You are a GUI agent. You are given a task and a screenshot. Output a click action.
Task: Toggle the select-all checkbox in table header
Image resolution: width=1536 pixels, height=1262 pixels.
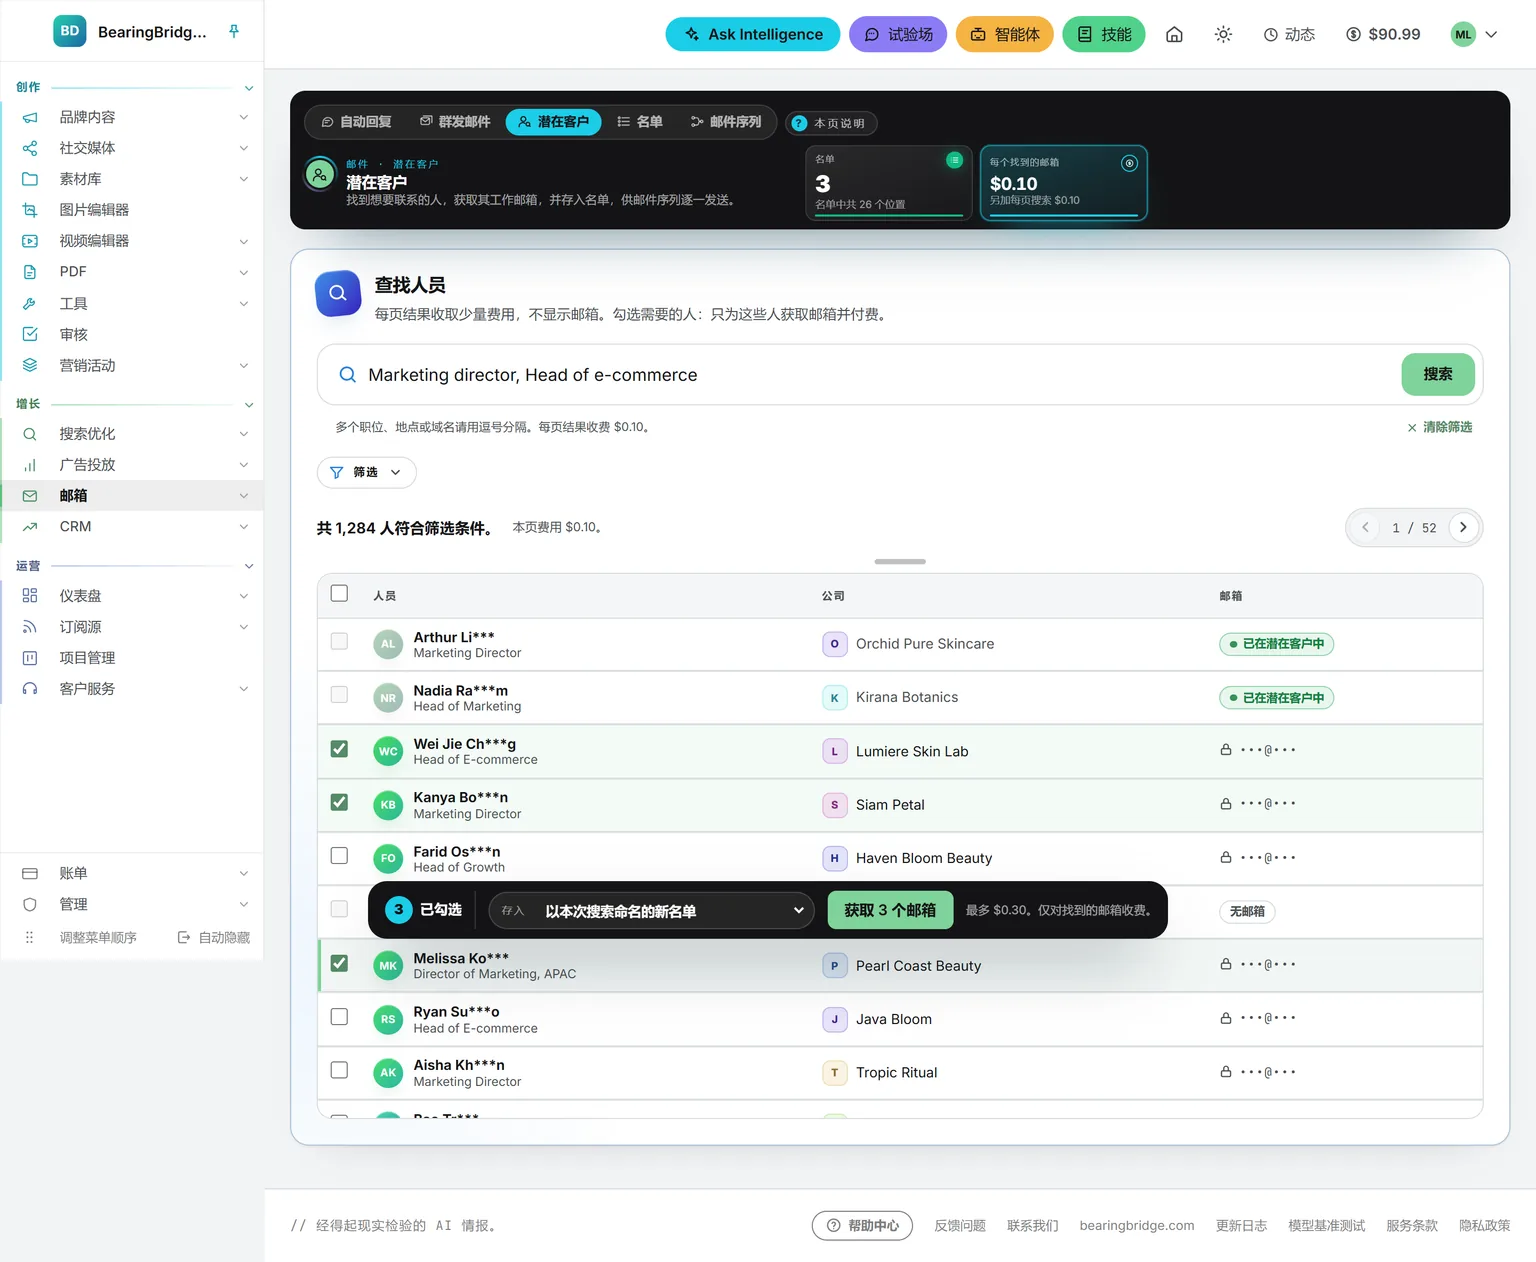[x=340, y=593]
